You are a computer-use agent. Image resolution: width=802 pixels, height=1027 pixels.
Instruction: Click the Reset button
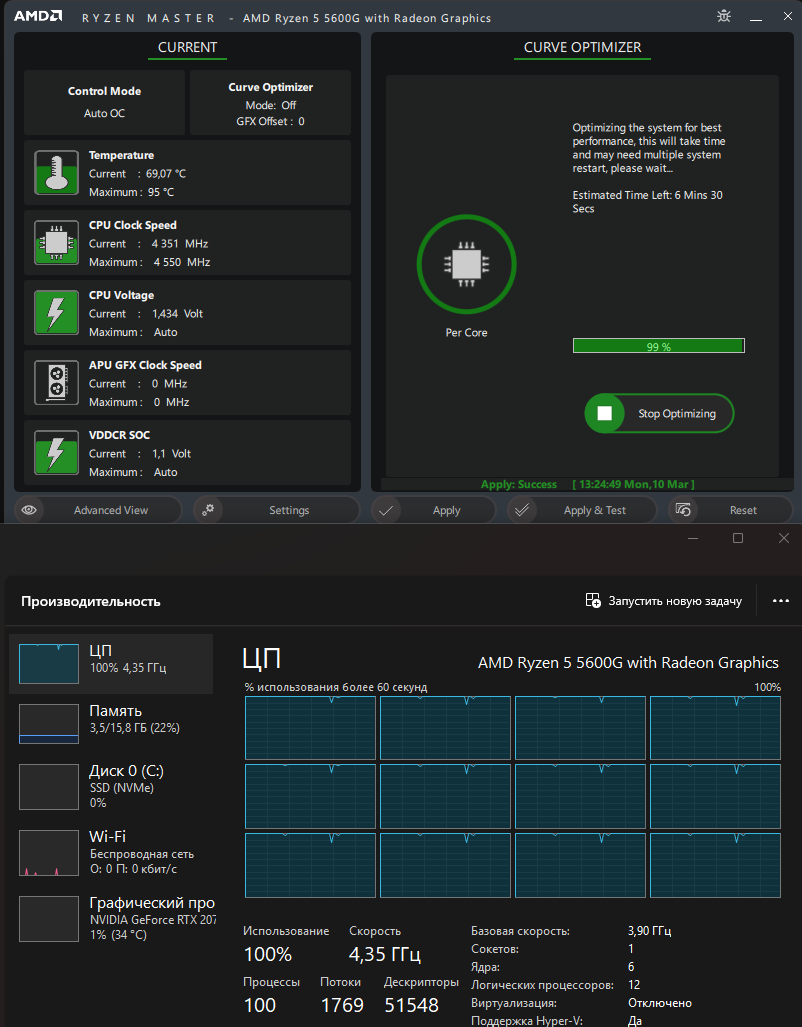coord(730,510)
